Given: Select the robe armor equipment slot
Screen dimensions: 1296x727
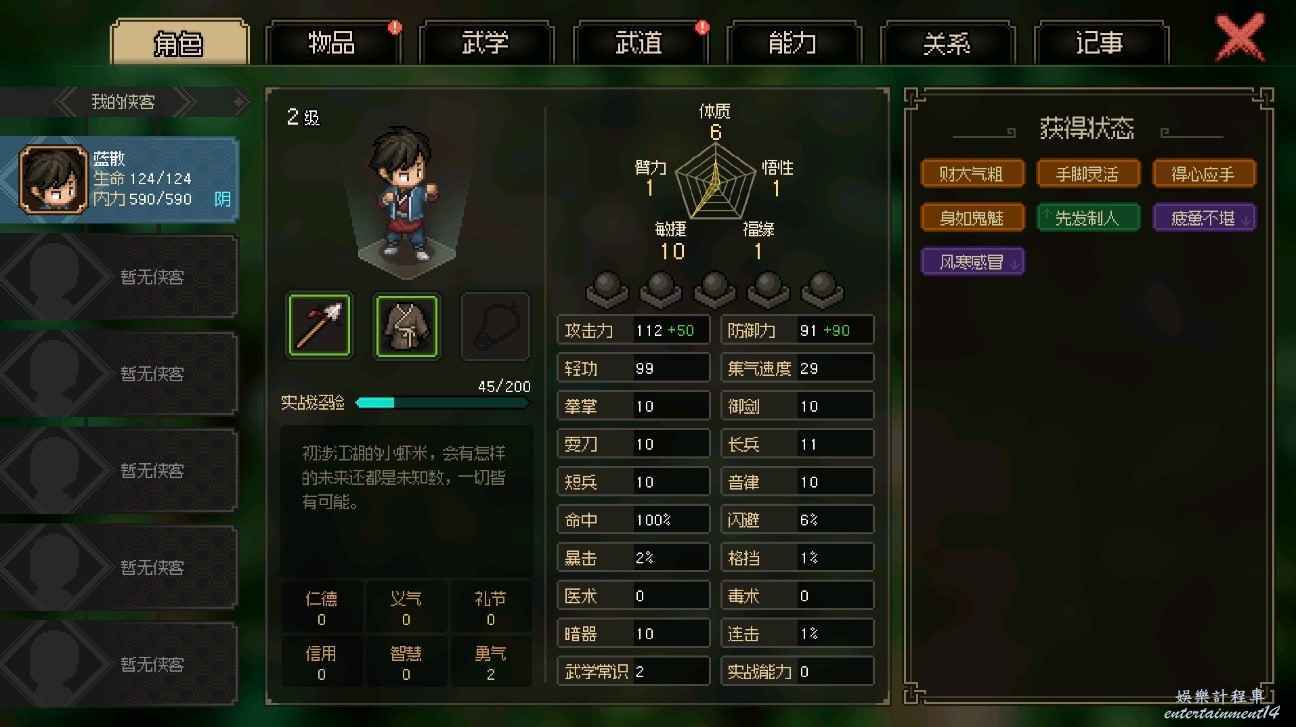Looking at the screenshot, I should (x=406, y=326).
